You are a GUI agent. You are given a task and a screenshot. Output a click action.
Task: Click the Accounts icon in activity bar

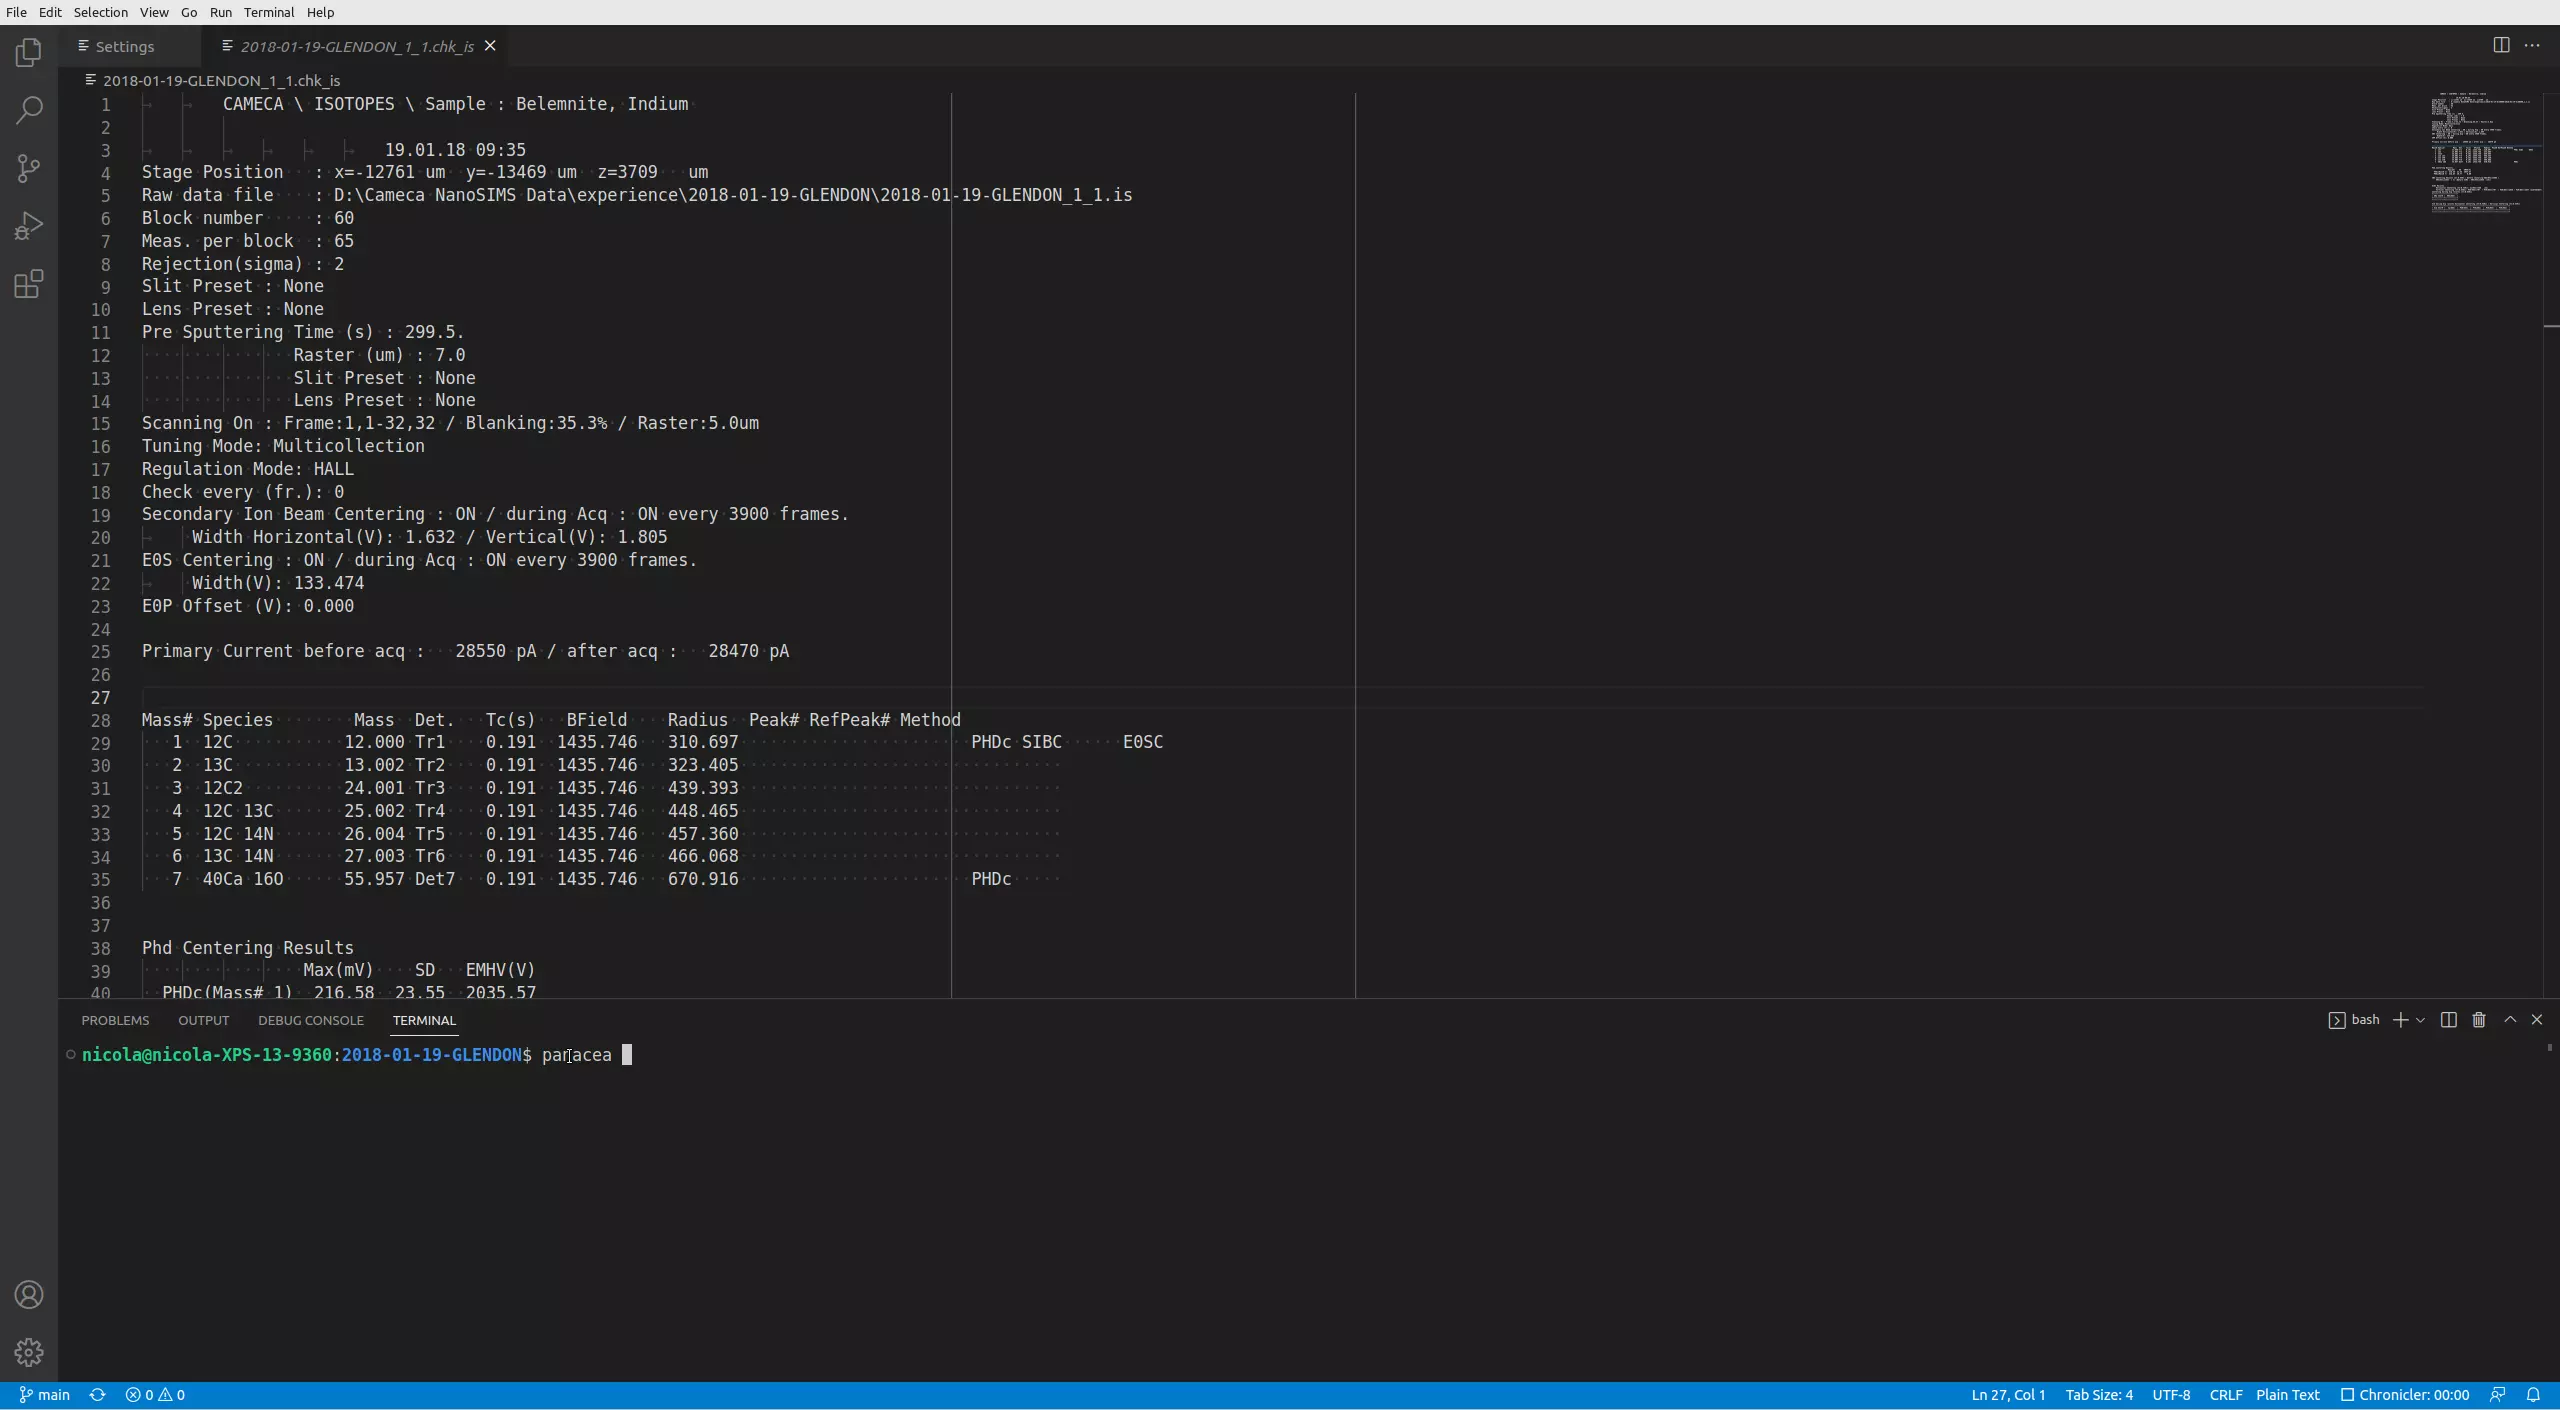29,1295
